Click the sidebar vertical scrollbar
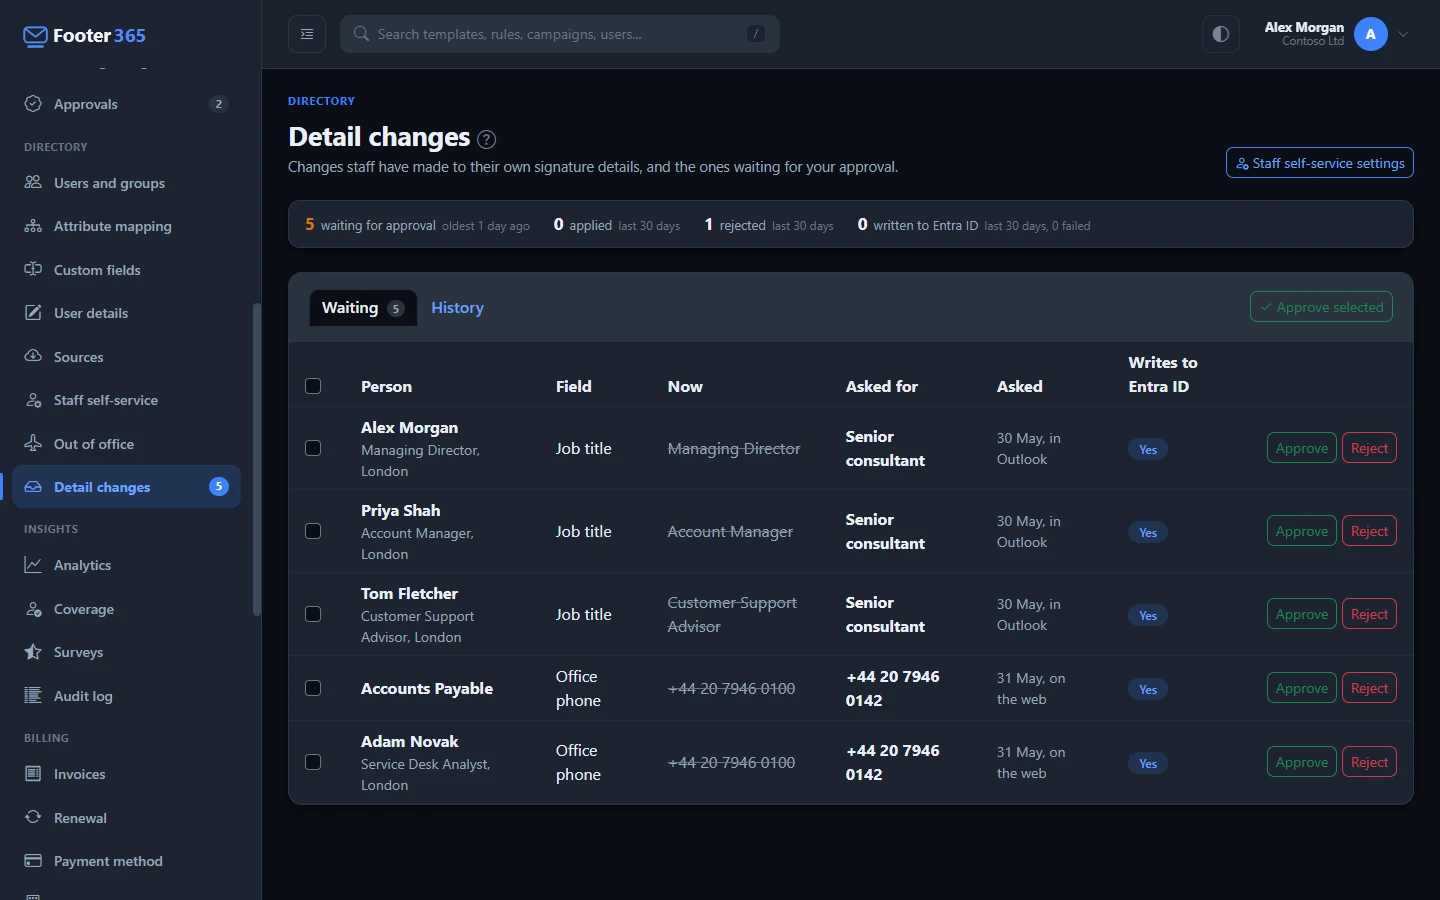 pyautogui.click(x=256, y=460)
